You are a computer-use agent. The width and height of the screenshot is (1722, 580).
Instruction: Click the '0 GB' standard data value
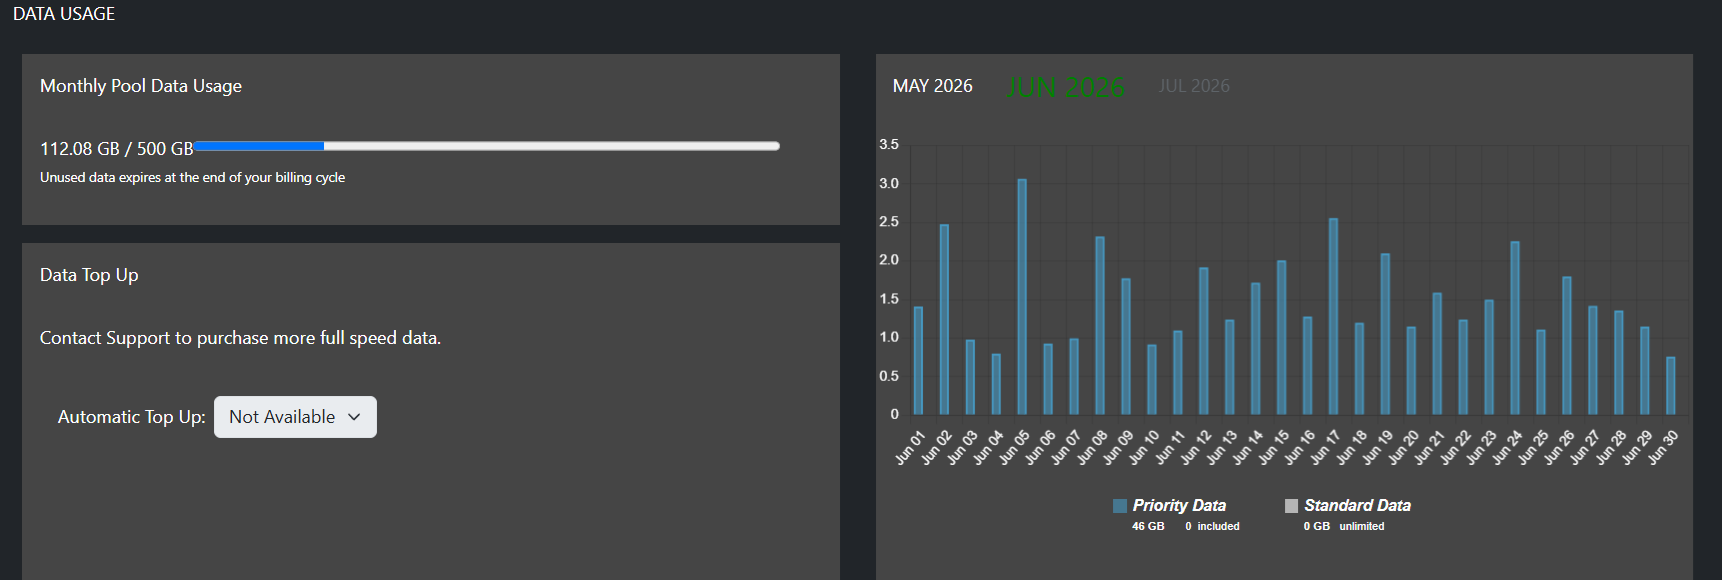pos(1316,526)
